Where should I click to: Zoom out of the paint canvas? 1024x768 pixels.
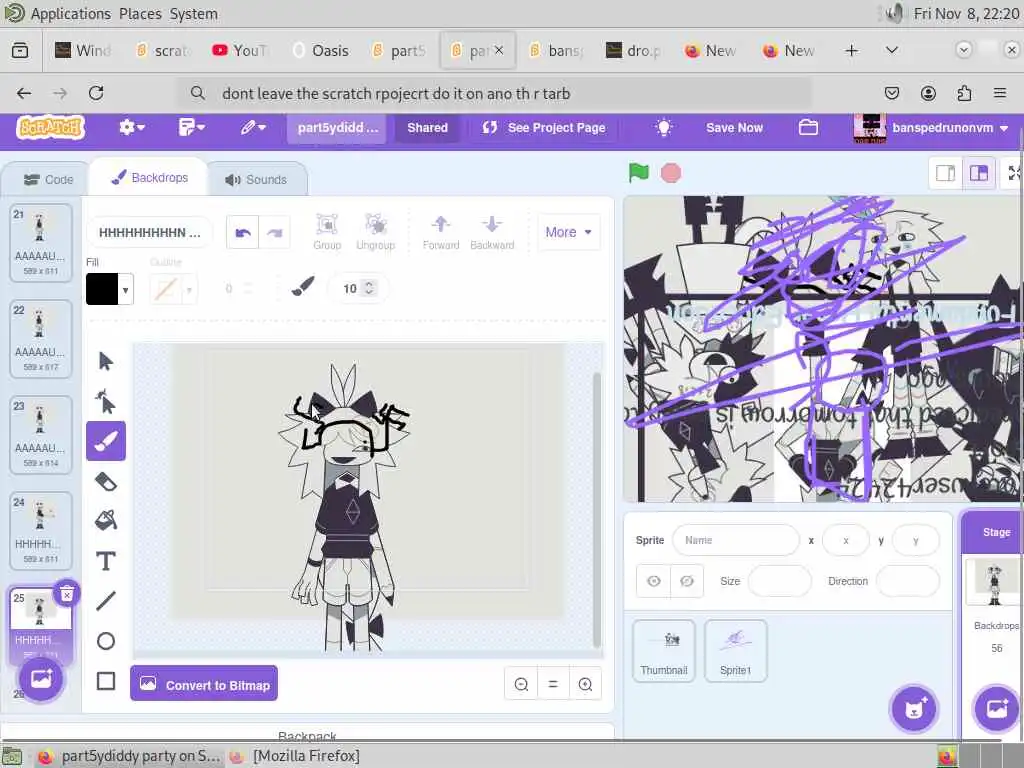521,684
